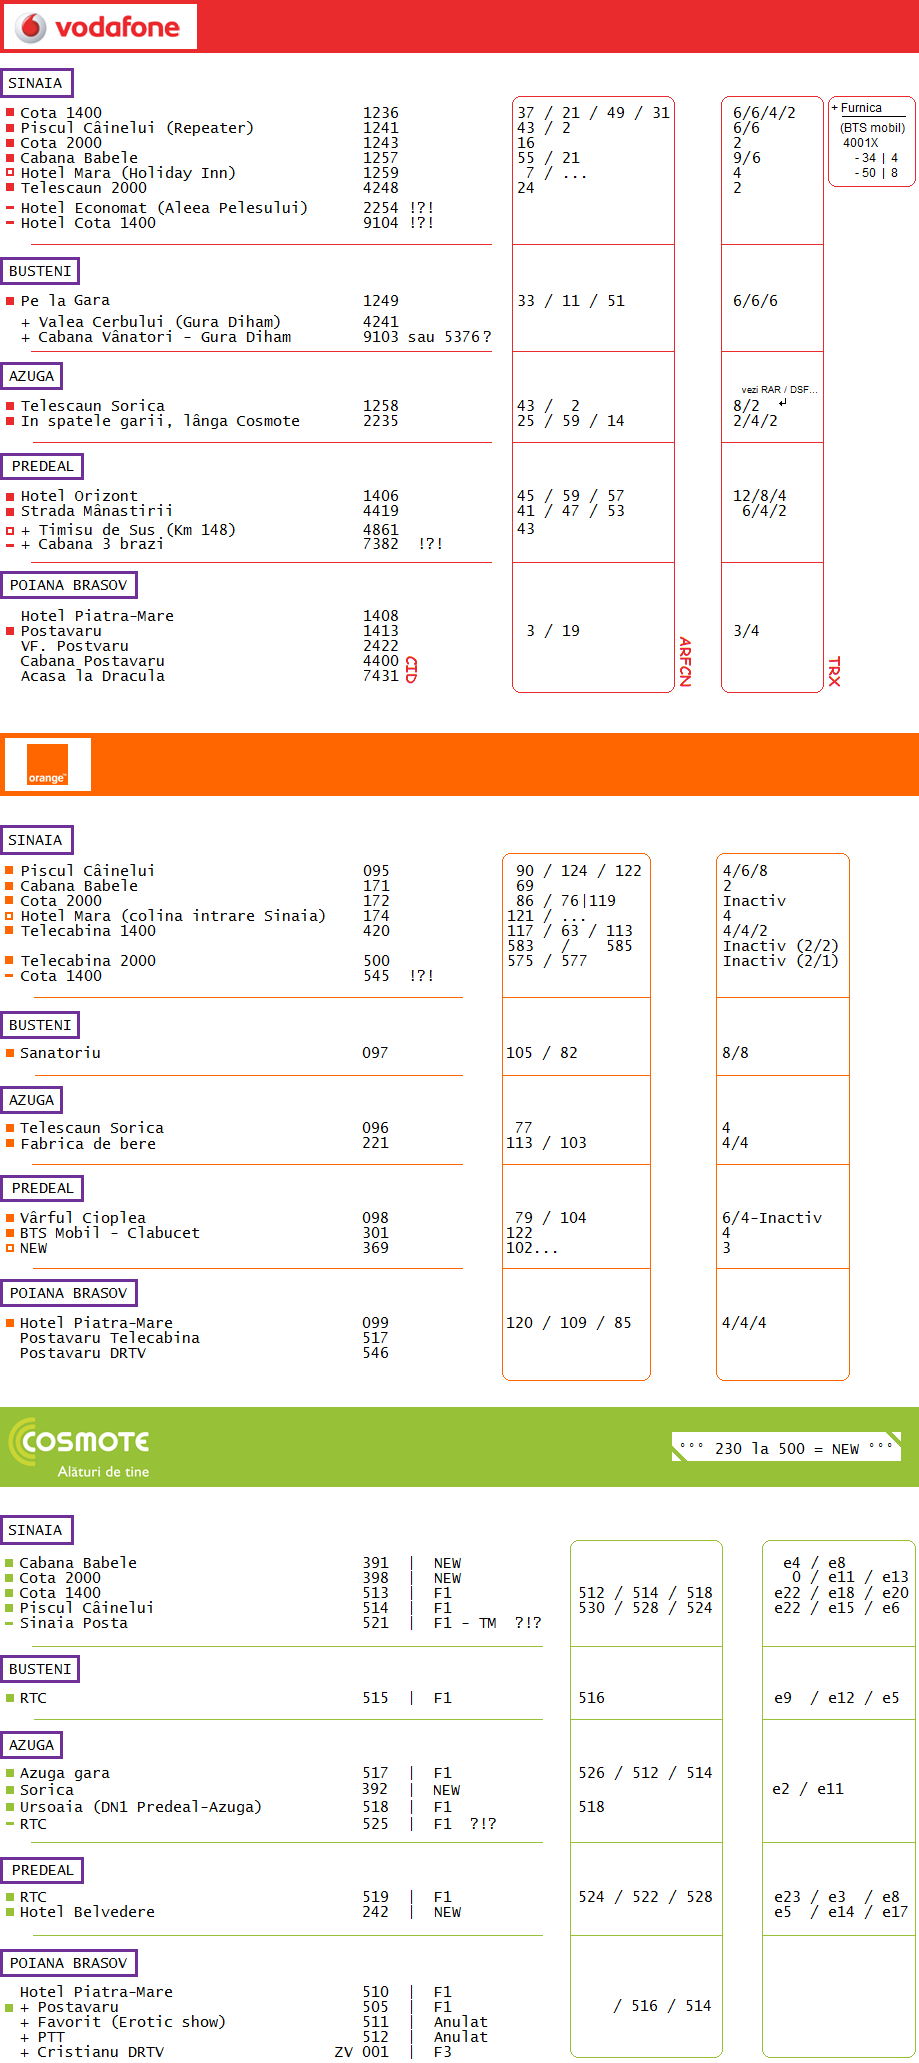Click the red vertical ARFCN label
The height and width of the screenshot is (2063, 919).
click(685, 661)
